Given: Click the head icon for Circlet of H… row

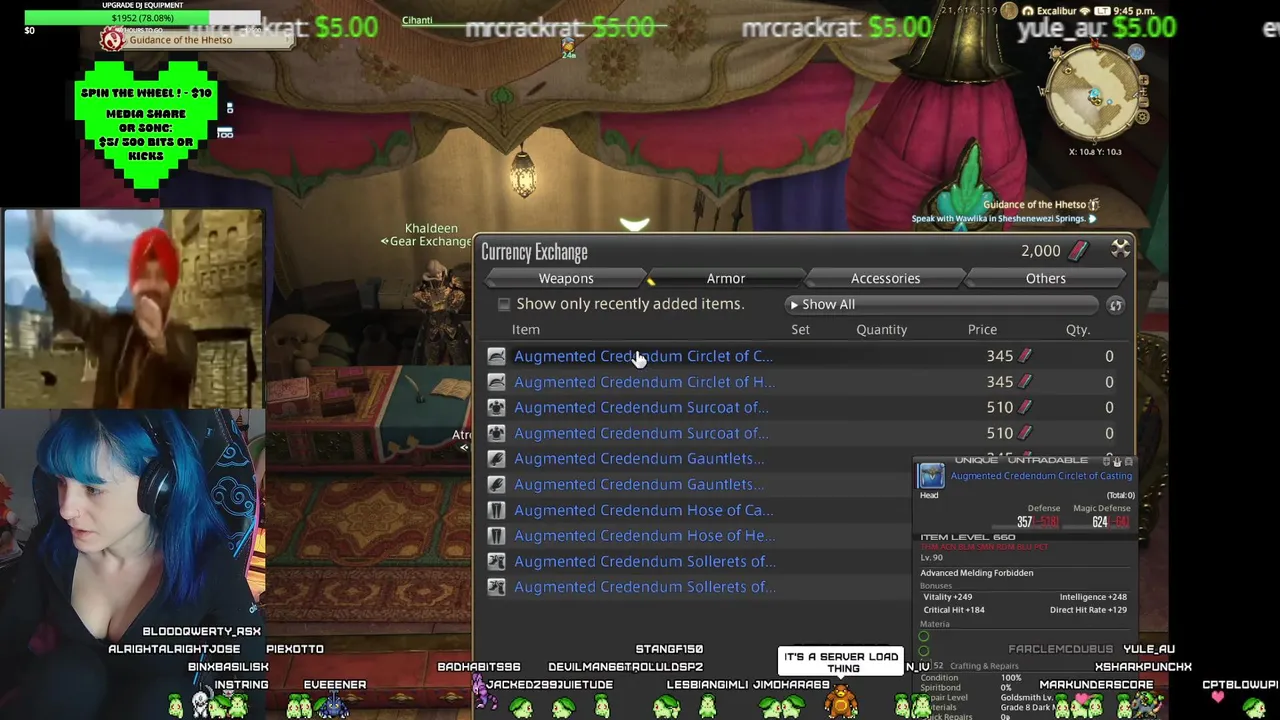Looking at the screenshot, I should (x=496, y=382).
